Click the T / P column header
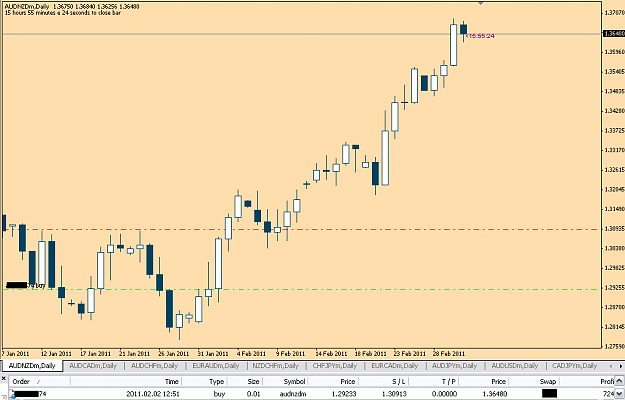Screen dimensions: 625x400 (x=434, y=381)
